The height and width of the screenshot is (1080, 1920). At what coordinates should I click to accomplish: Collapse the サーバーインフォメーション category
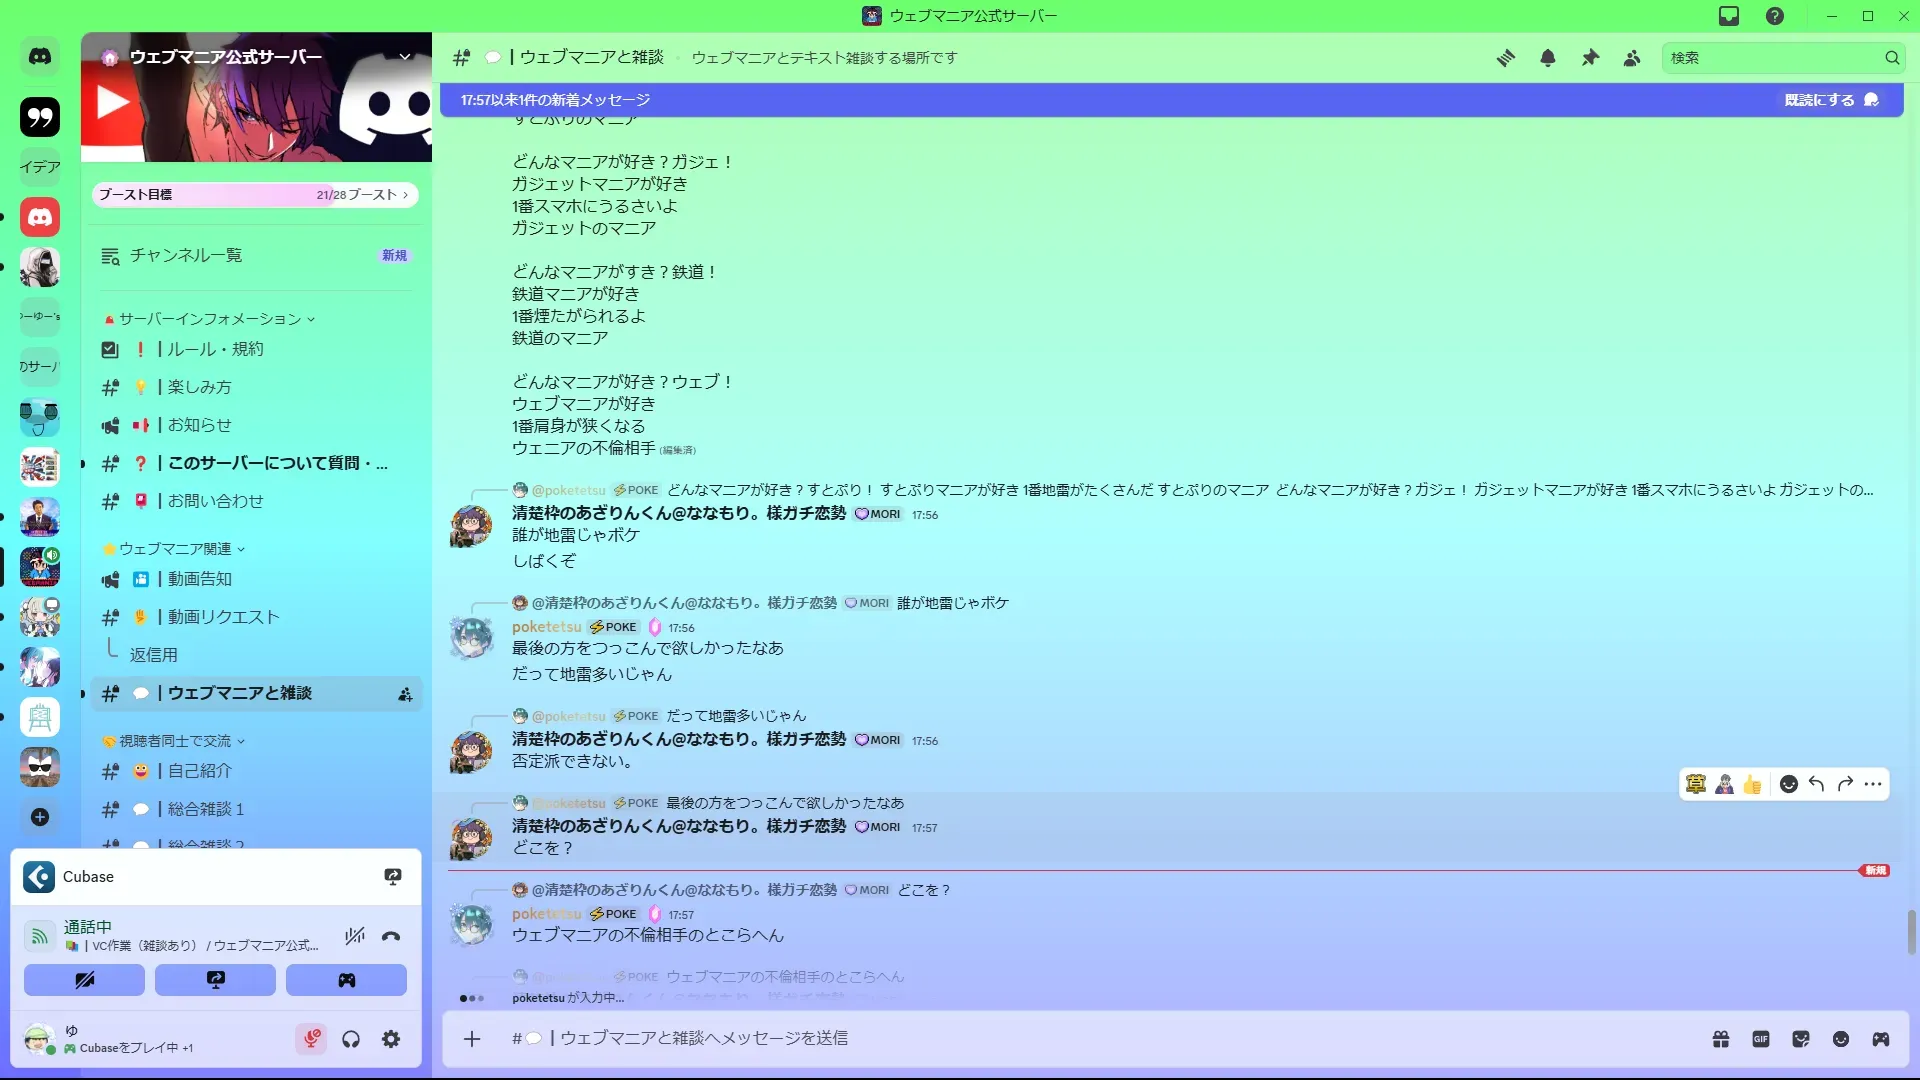tap(210, 319)
